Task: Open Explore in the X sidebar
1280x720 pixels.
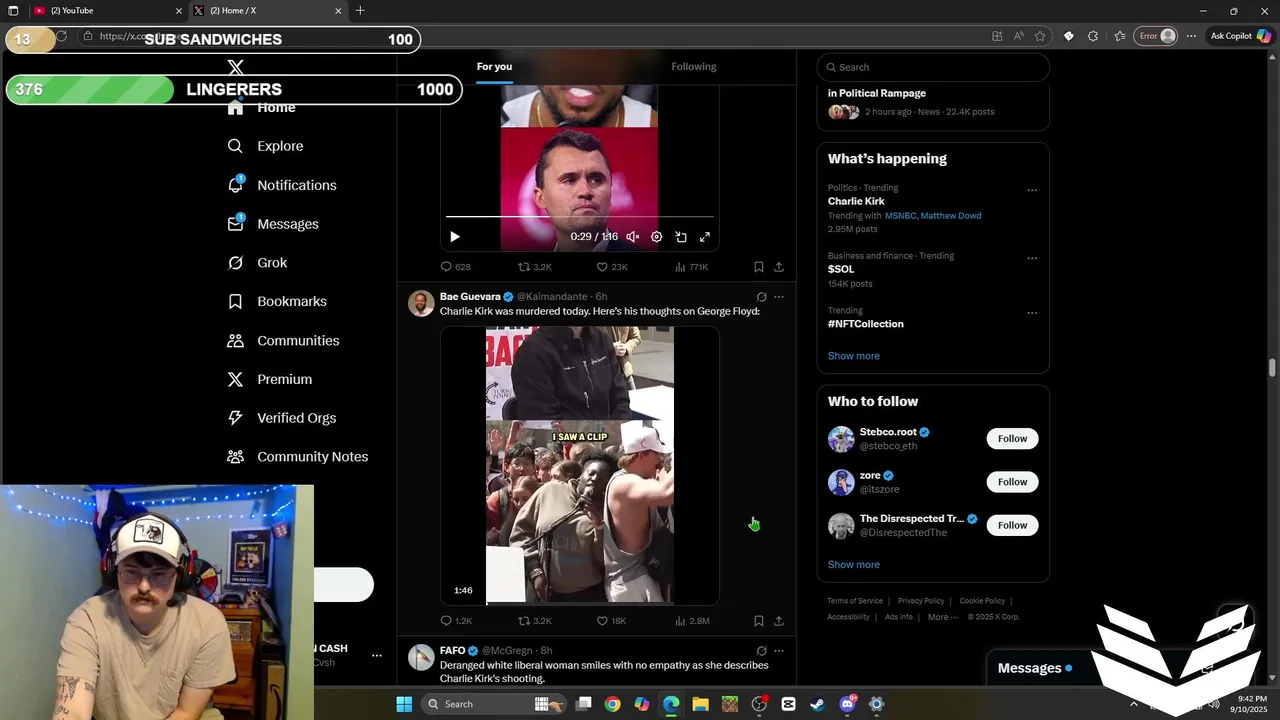Action: point(266,146)
